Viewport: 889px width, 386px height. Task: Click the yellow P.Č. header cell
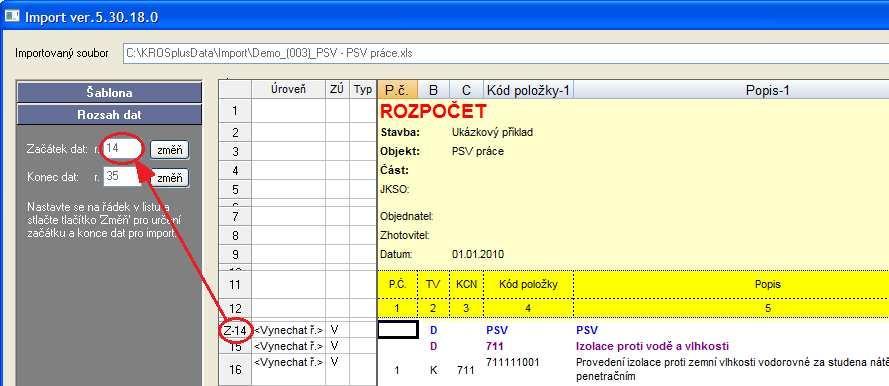point(397,284)
